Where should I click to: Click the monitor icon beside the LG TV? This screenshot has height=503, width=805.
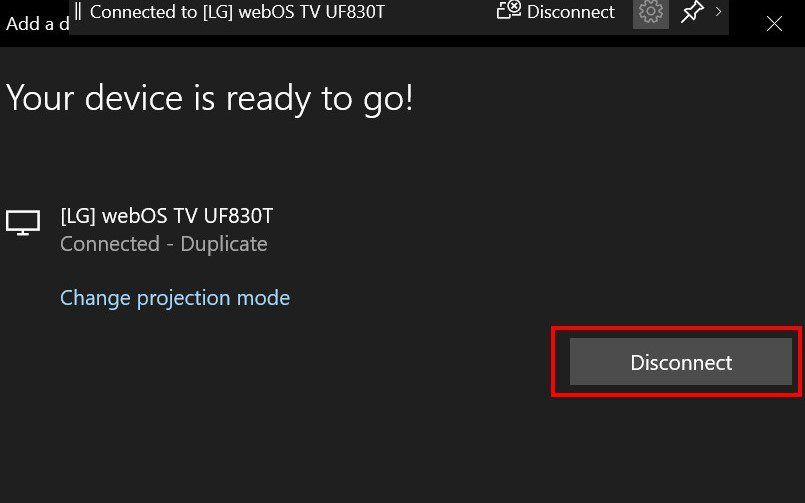click(23, 222)
